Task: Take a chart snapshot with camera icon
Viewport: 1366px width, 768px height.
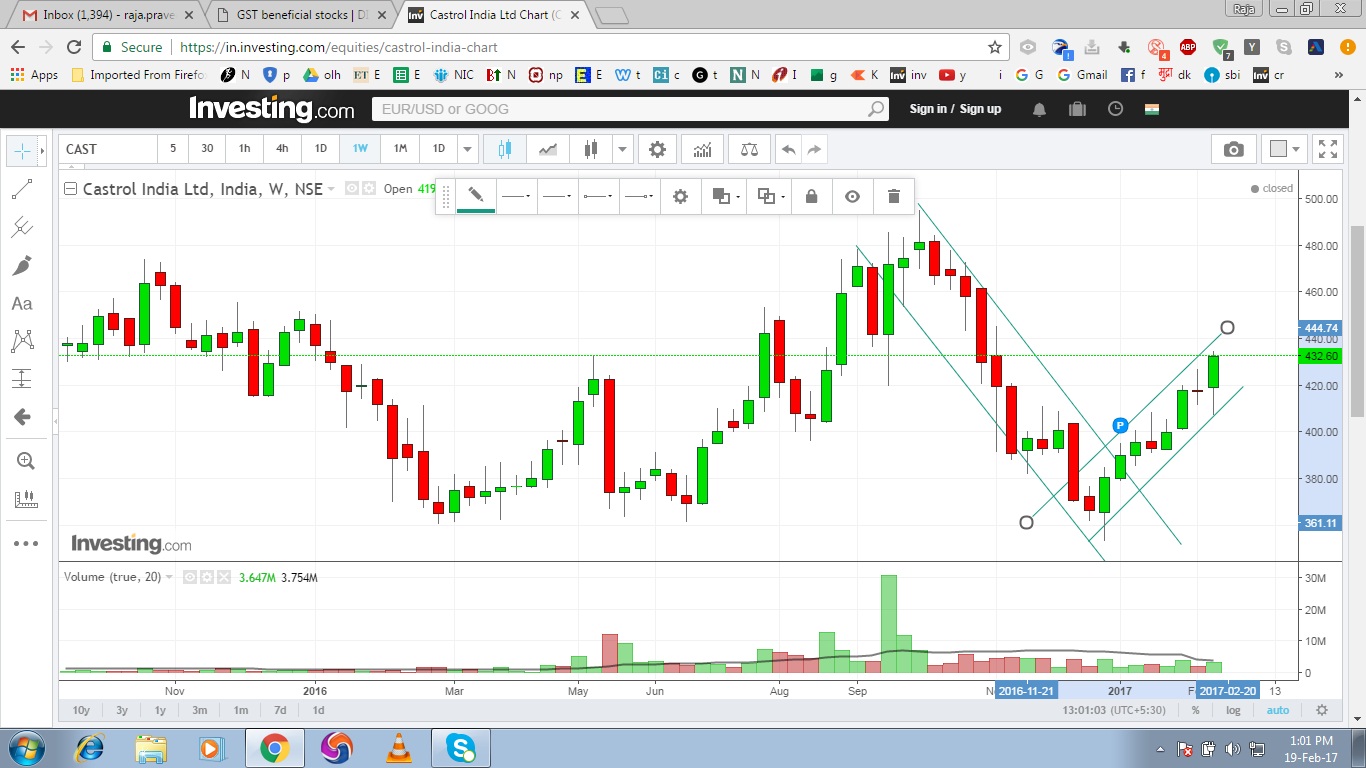Action: (1234, 149)
